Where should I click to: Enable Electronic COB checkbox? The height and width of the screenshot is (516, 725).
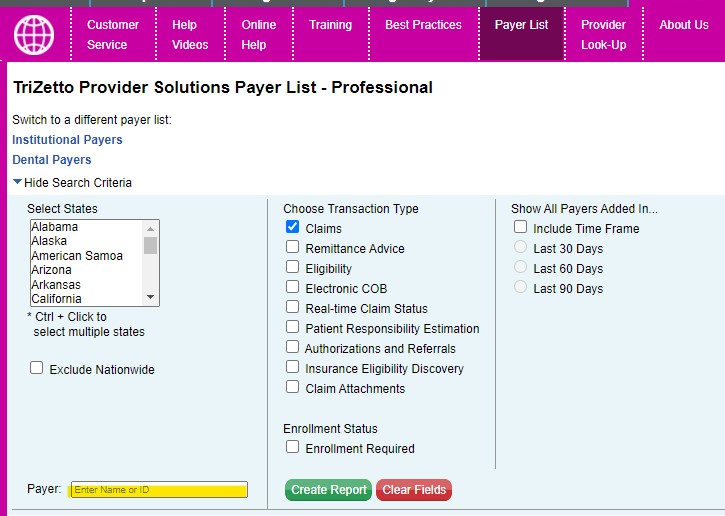point(292,287)
